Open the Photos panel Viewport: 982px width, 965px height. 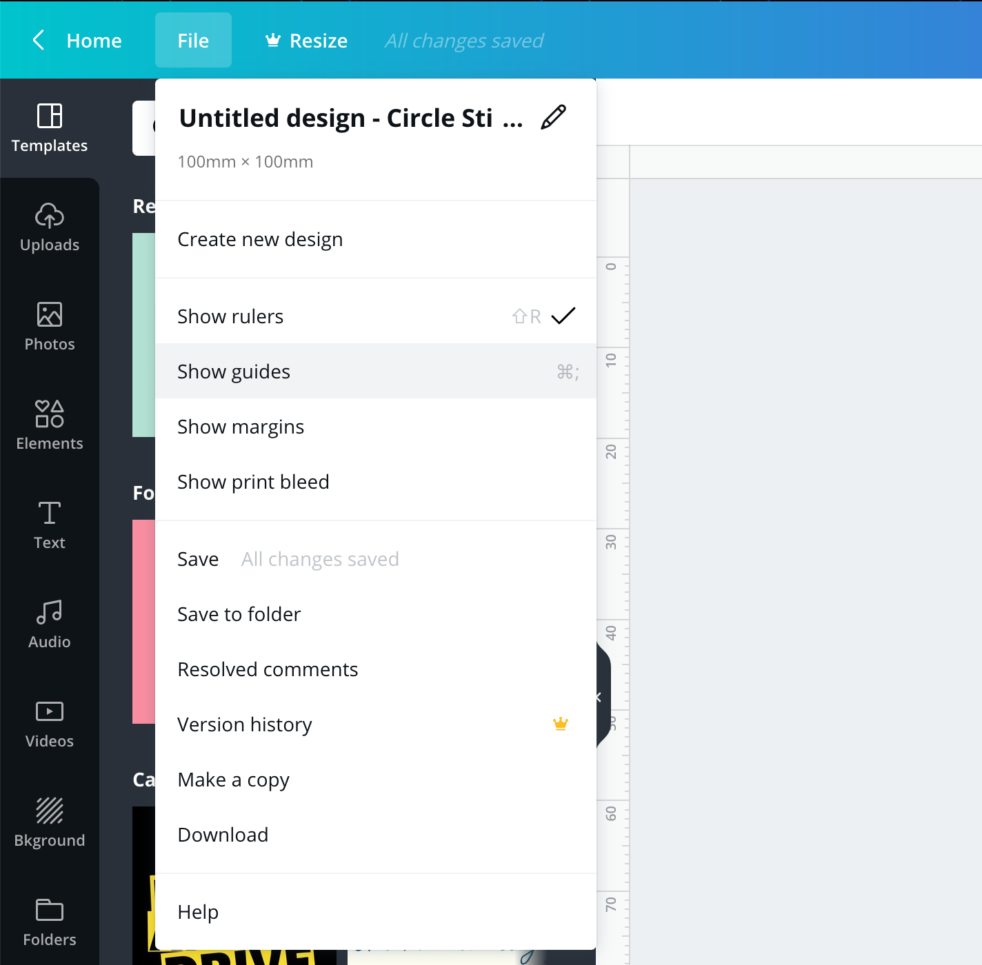click(x=49, y=326)
